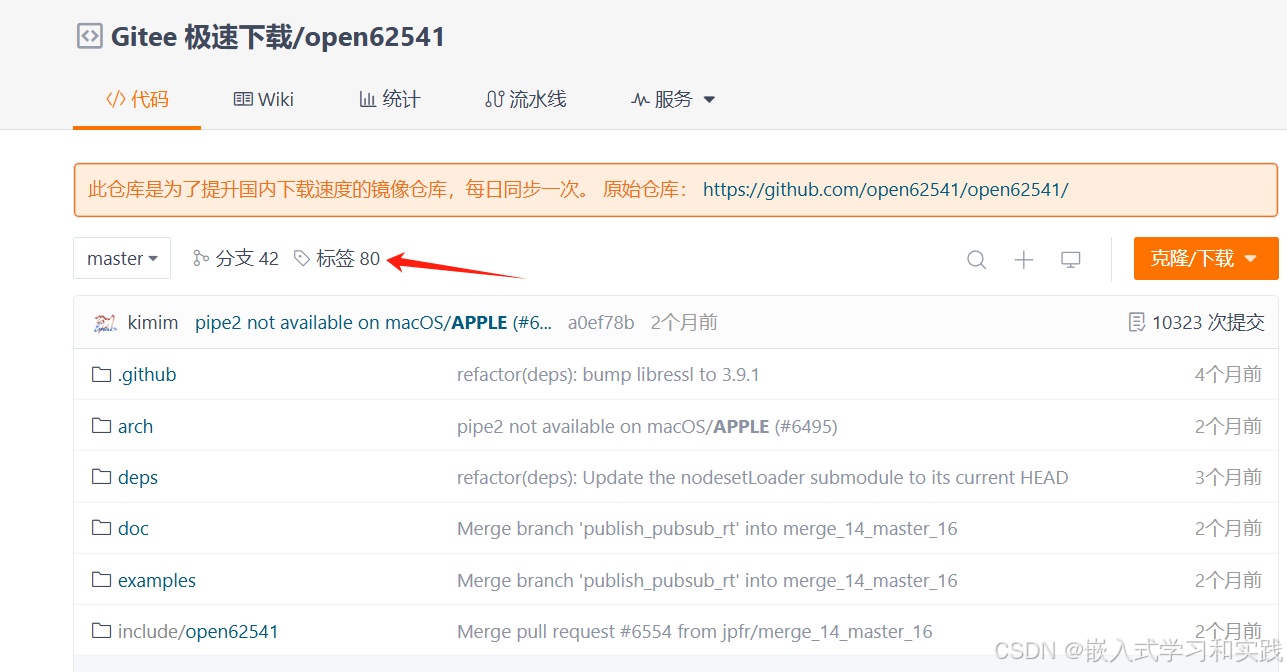Viewport: 1287px width, 672px height.
Task: Open the search icon in the repo toolbar
Action: (976, 259)
